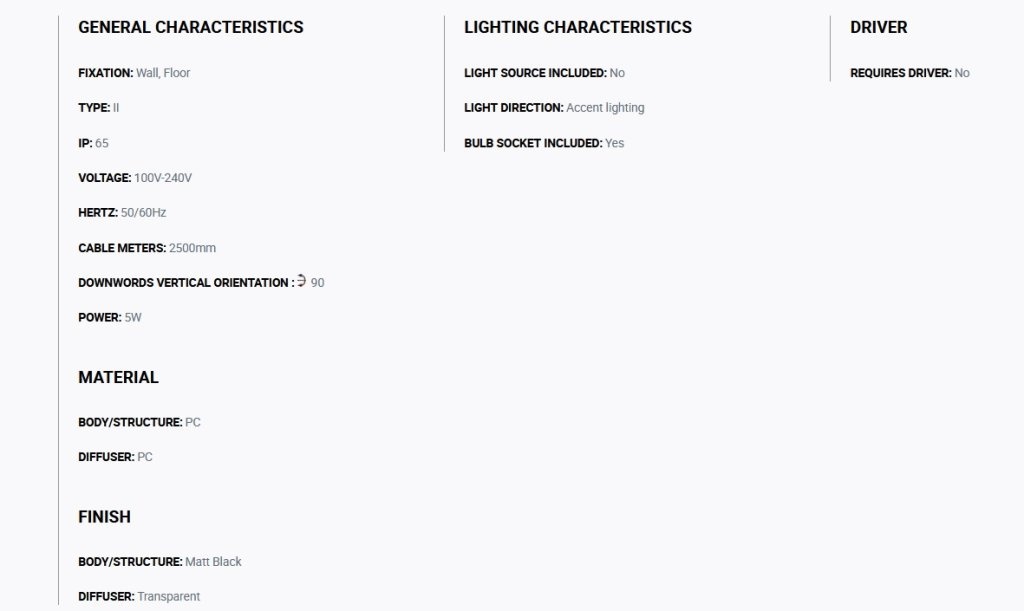
Task: Click the Material section heading
Action: point(118,377)
